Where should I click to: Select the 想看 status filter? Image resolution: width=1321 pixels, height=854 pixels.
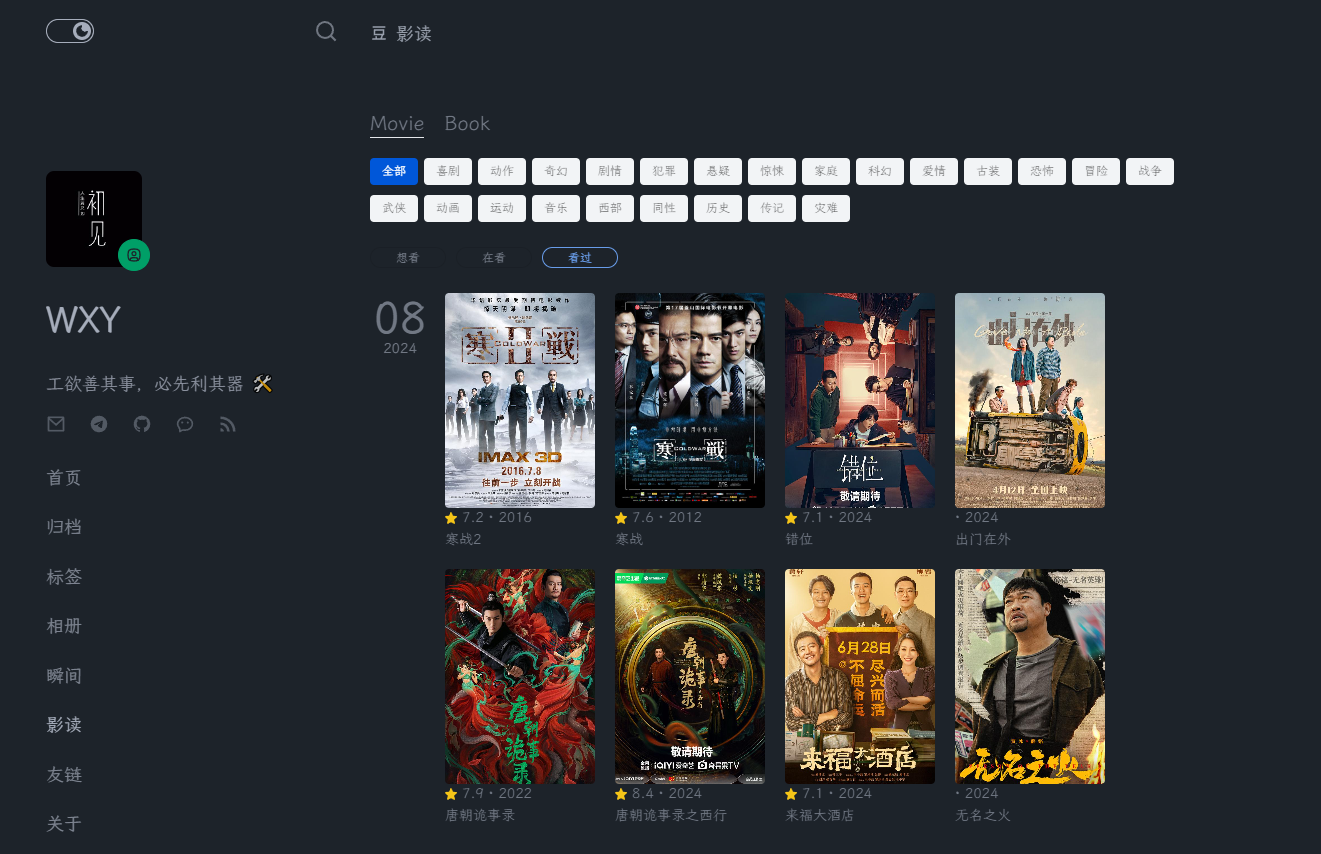(x=408, y=258)
